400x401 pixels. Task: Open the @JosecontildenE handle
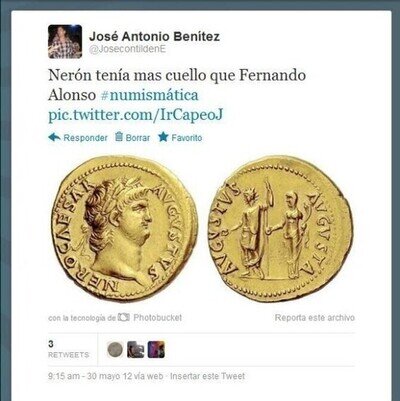click(x=127, y=49)
